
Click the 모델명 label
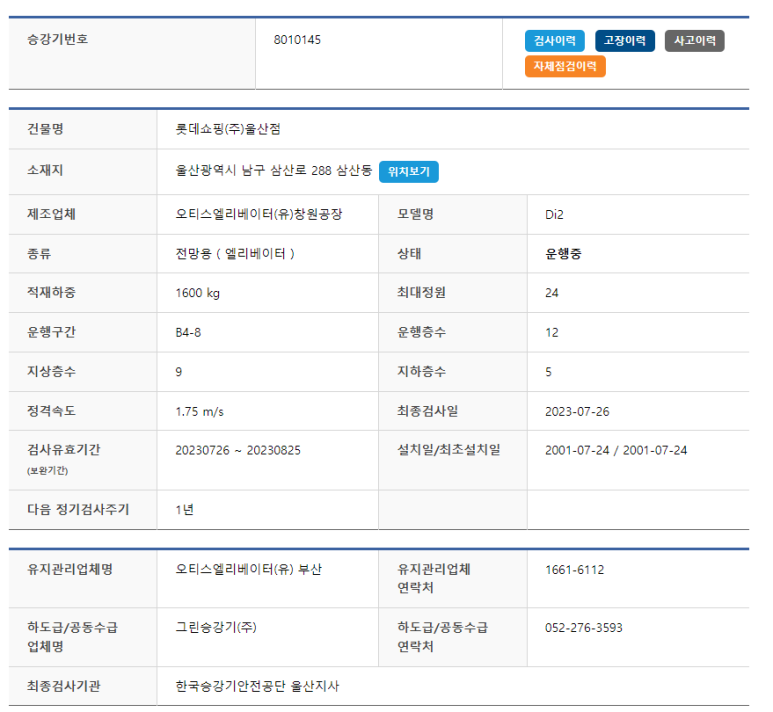tap(415, 214)
